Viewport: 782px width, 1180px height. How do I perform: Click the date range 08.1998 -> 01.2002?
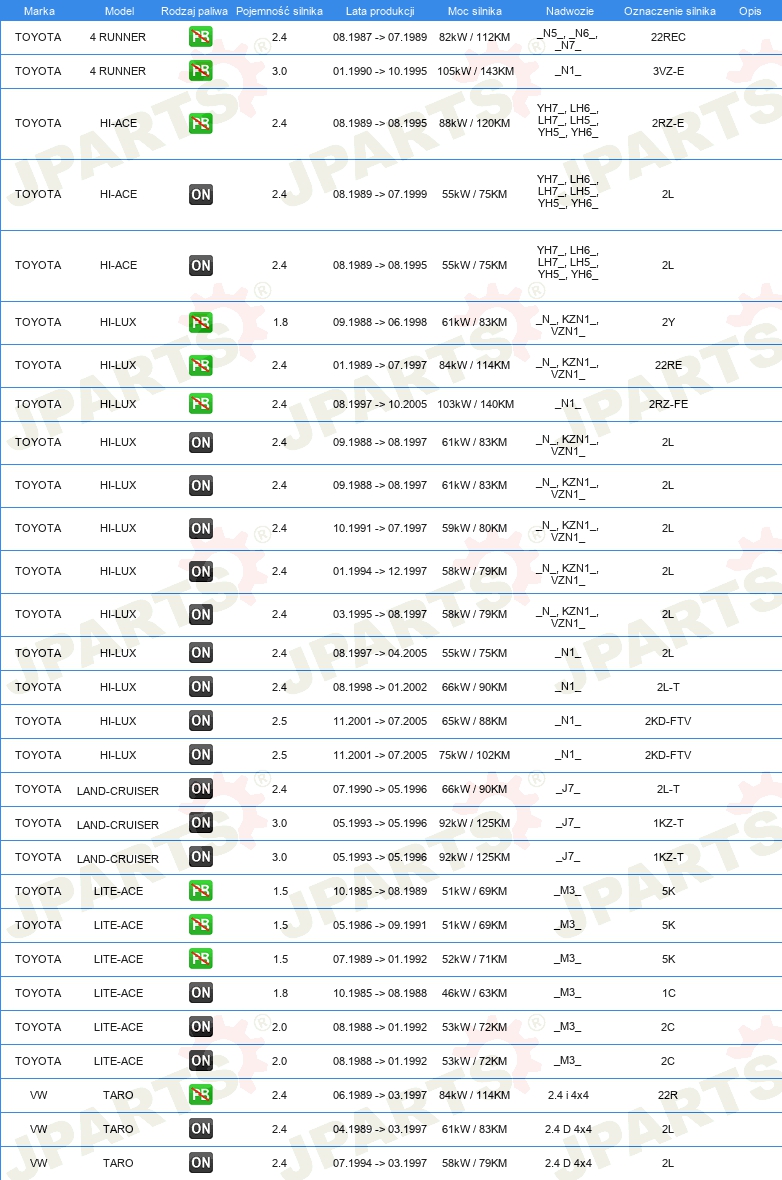click(x=380, y=687)
